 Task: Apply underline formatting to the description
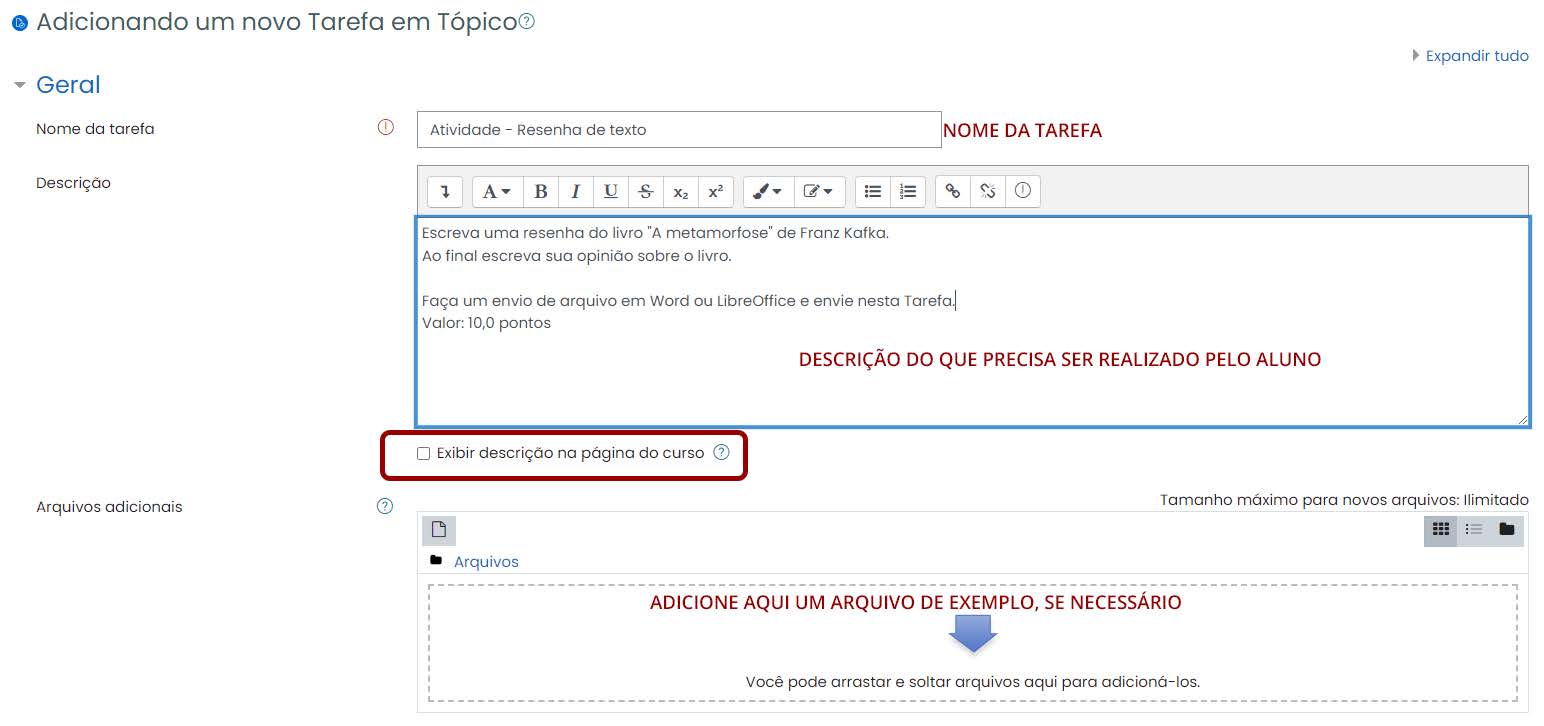pyautogui.click(x=610, y=191)
